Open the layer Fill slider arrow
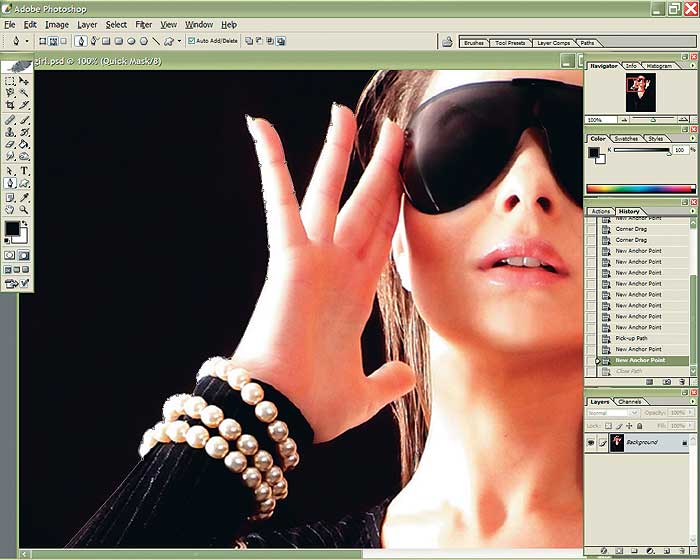 (x=691, y=426)
